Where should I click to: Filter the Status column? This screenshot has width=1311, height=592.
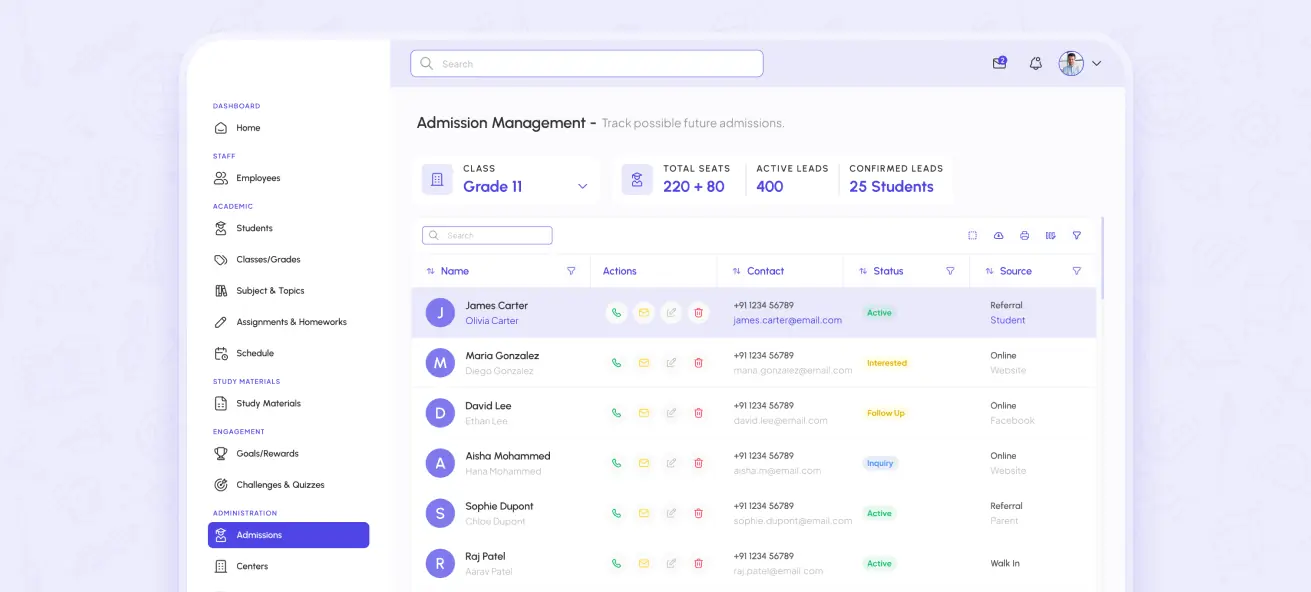pyautogui.click(x=950, y=271)
